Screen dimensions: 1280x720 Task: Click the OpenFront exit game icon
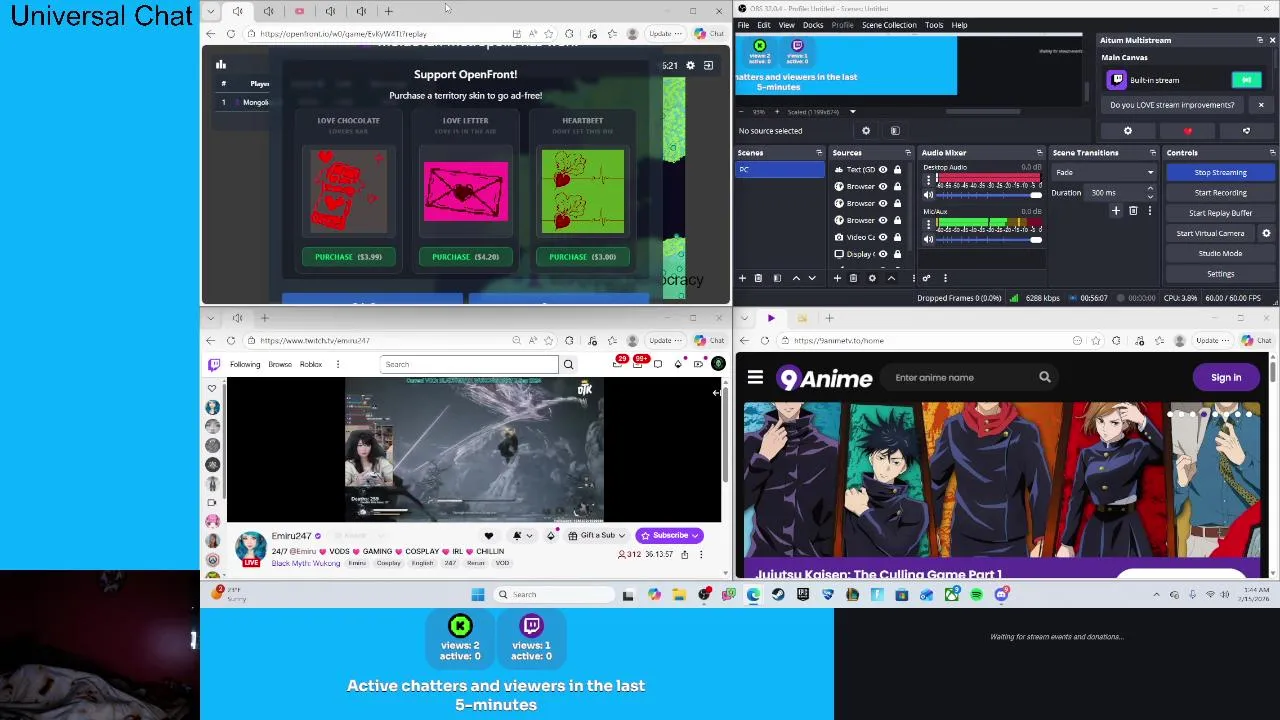point(708,65)
